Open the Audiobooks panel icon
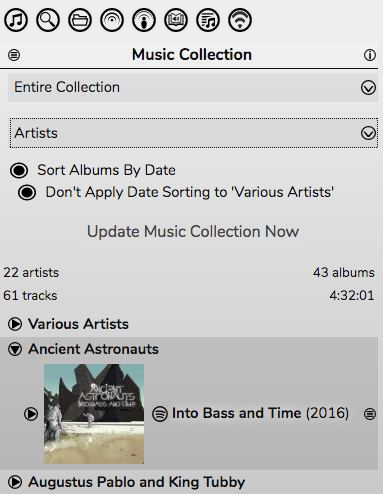Screen dimensions: 383x494 (x=176, y=20)
